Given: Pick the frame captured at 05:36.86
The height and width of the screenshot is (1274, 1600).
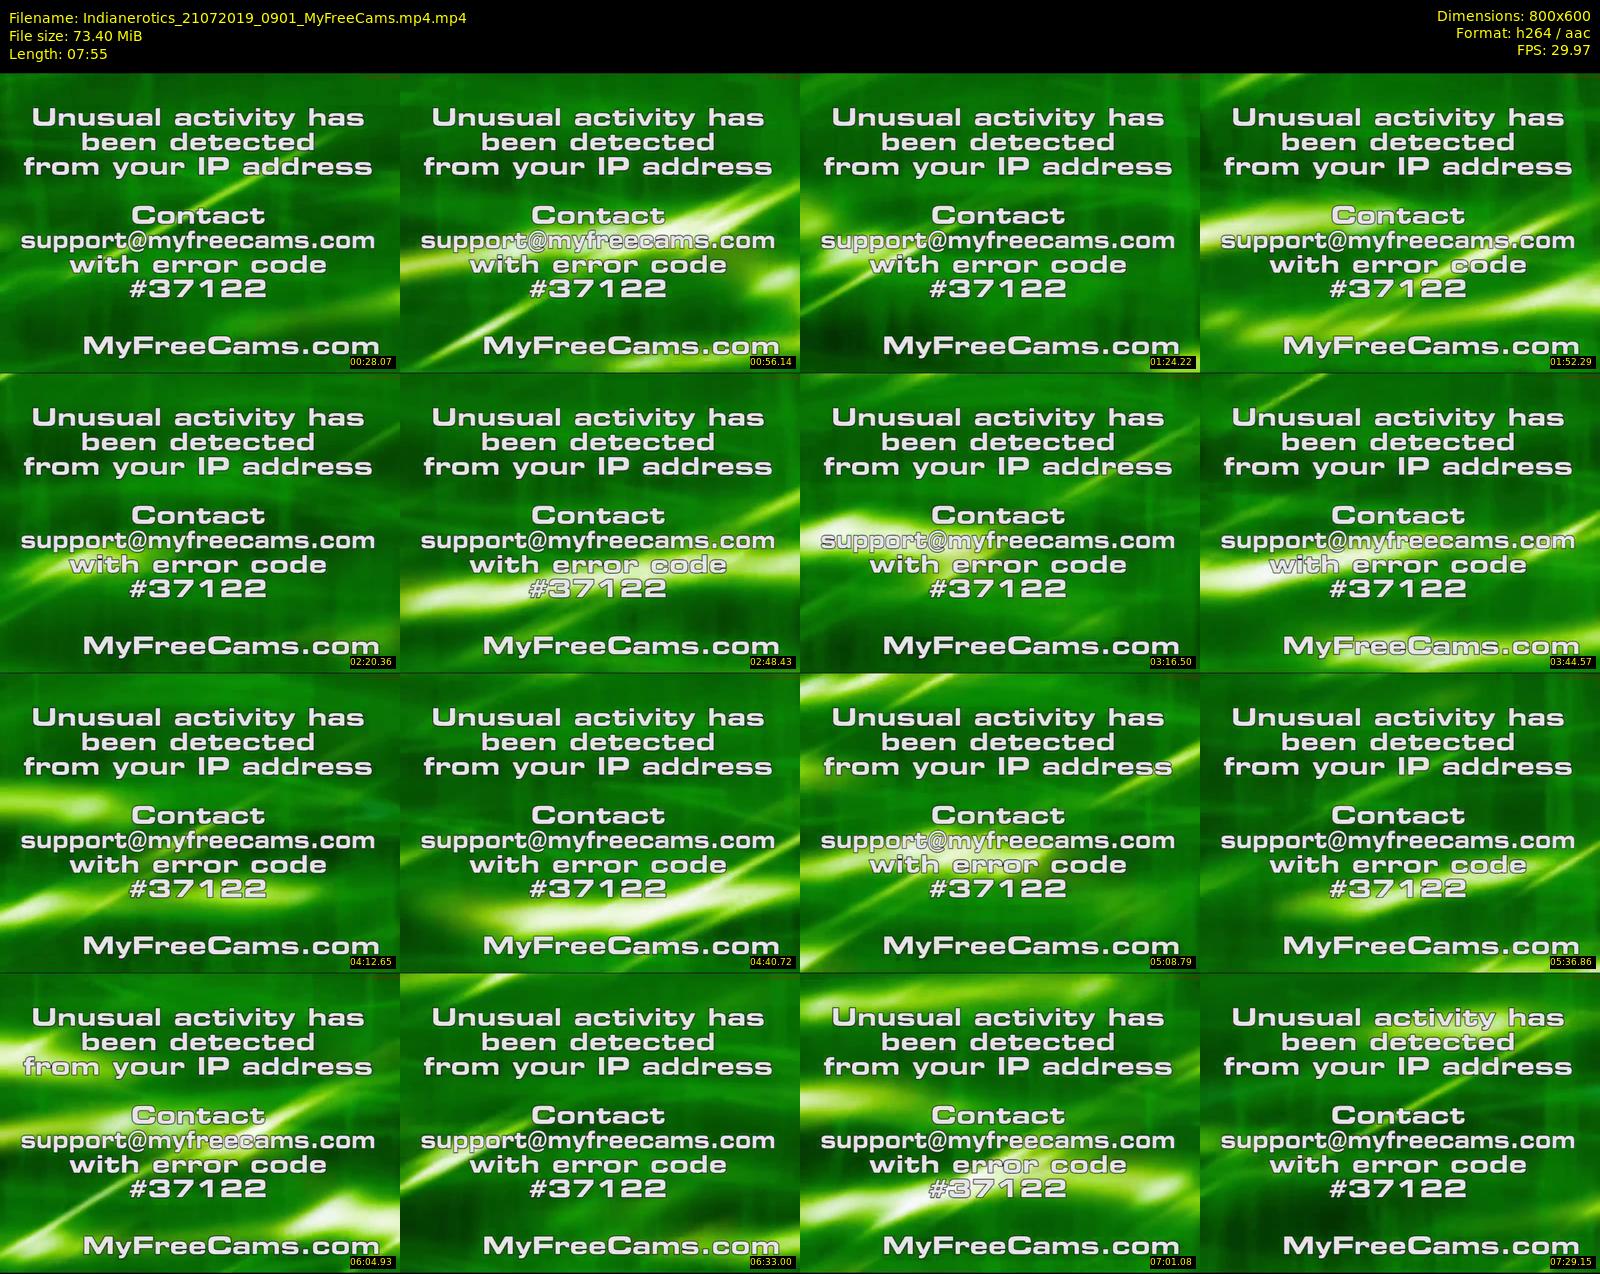Looking at the screenshot, I should point(1400,822).
